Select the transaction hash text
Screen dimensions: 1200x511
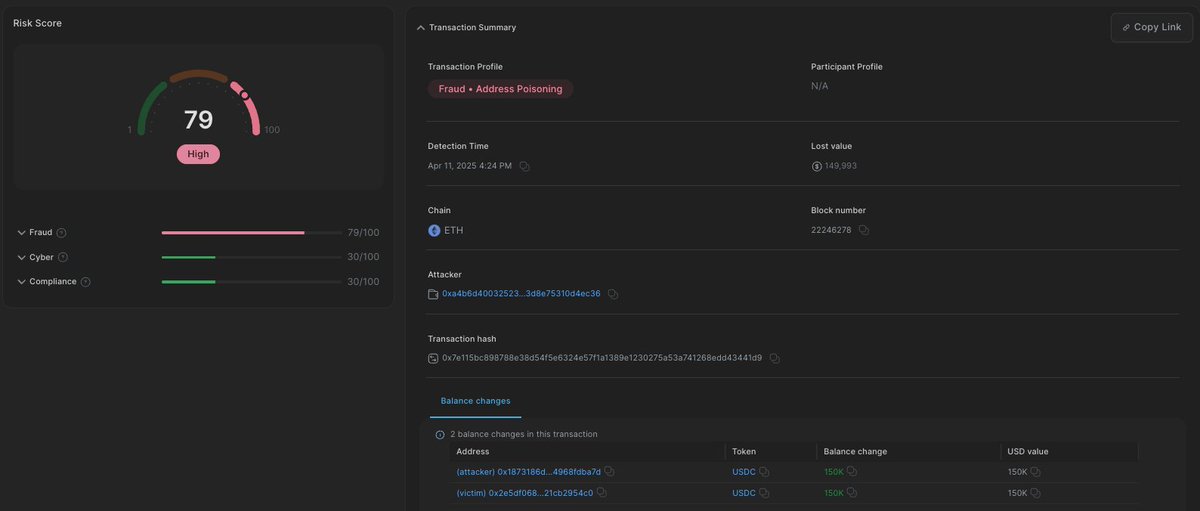pyautogui.click(x=602, y=358)
